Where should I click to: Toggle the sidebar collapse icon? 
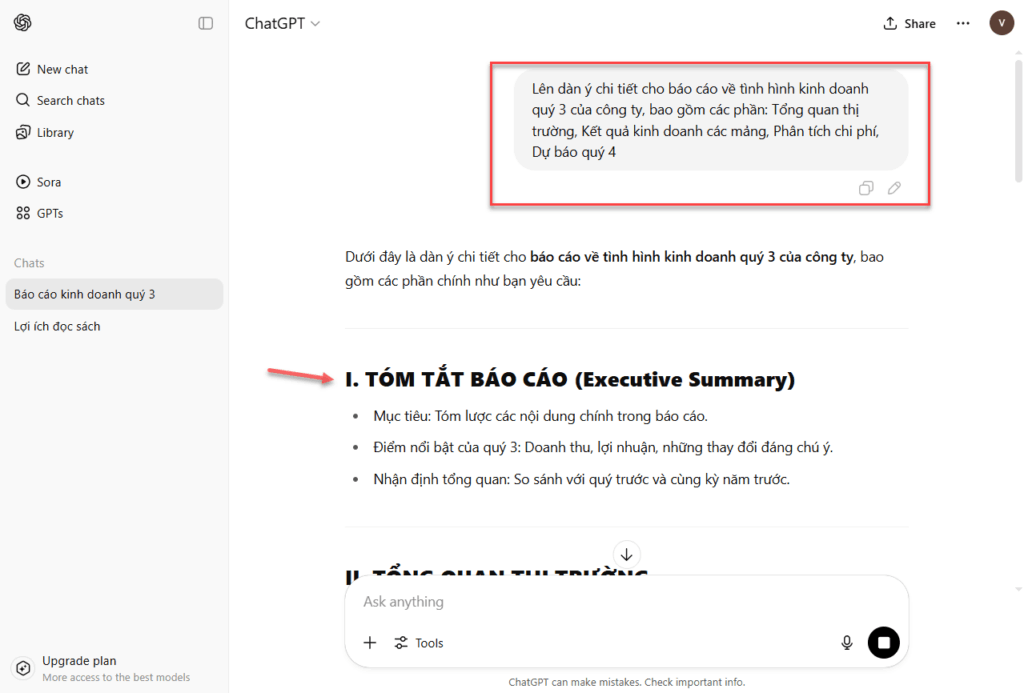pos(206,23)
